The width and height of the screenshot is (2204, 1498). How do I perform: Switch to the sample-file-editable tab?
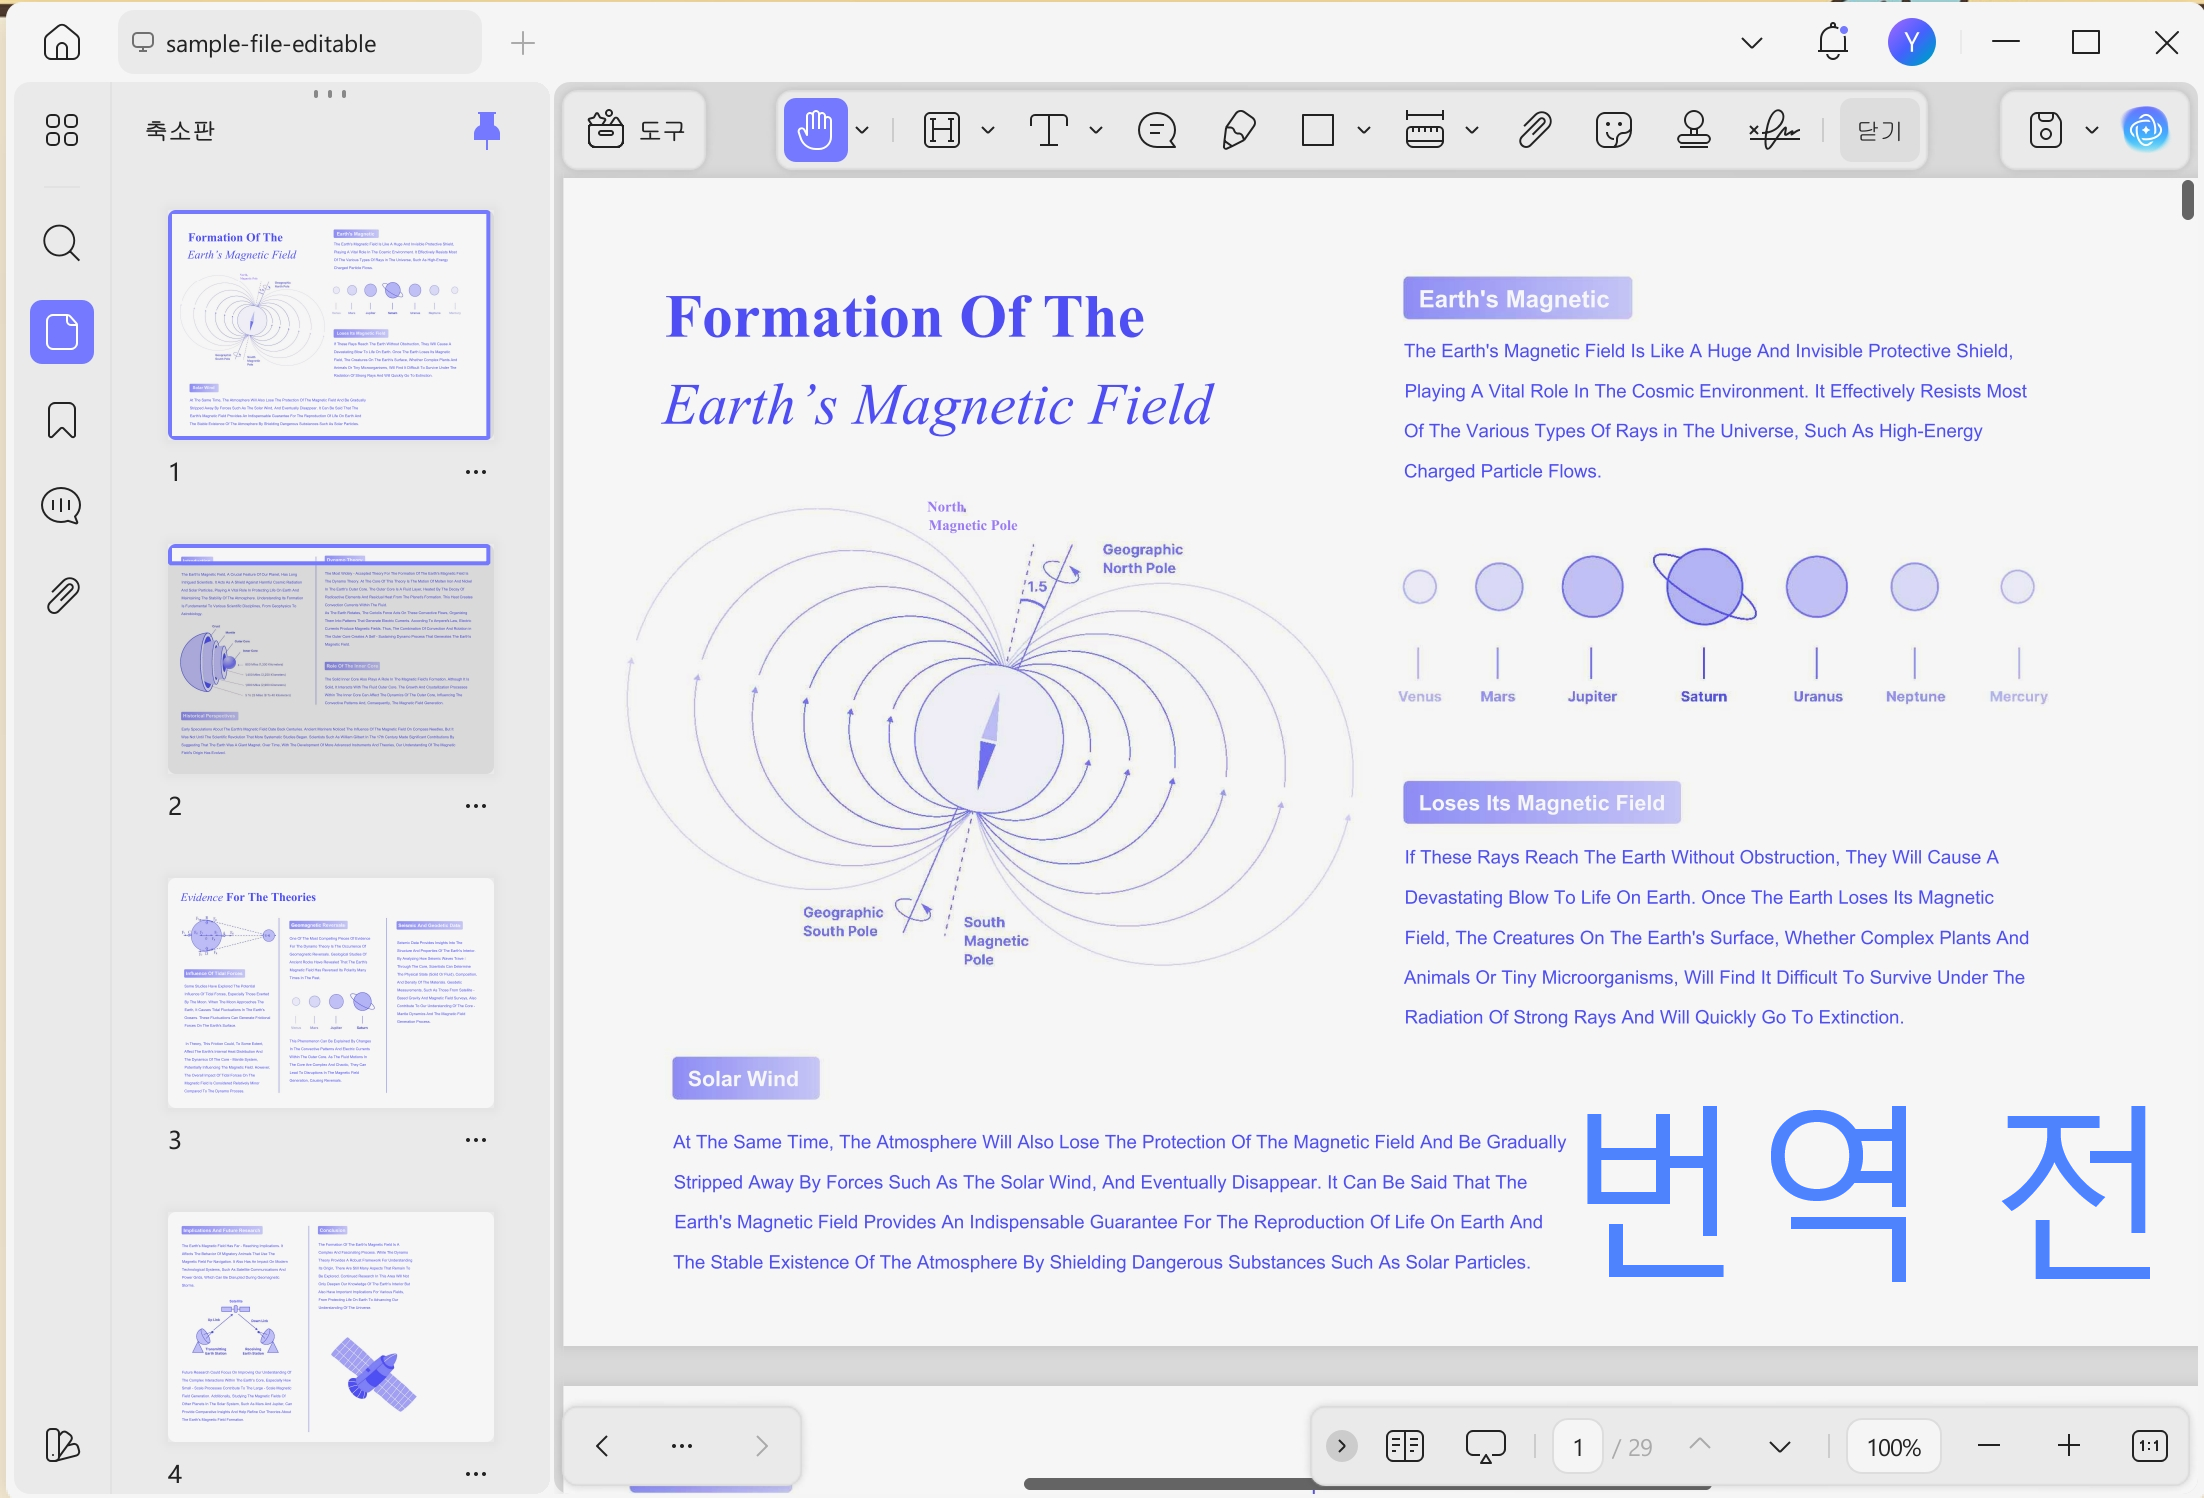(x=300, y=43)
